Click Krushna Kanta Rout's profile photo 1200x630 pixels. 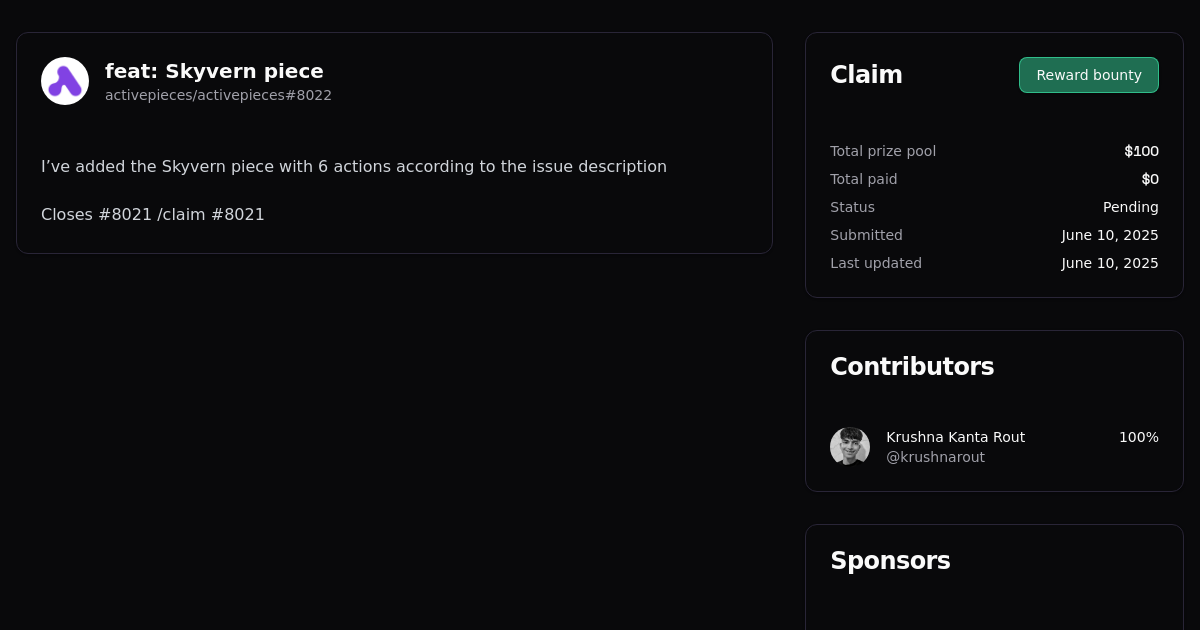[x=850, y=447]
